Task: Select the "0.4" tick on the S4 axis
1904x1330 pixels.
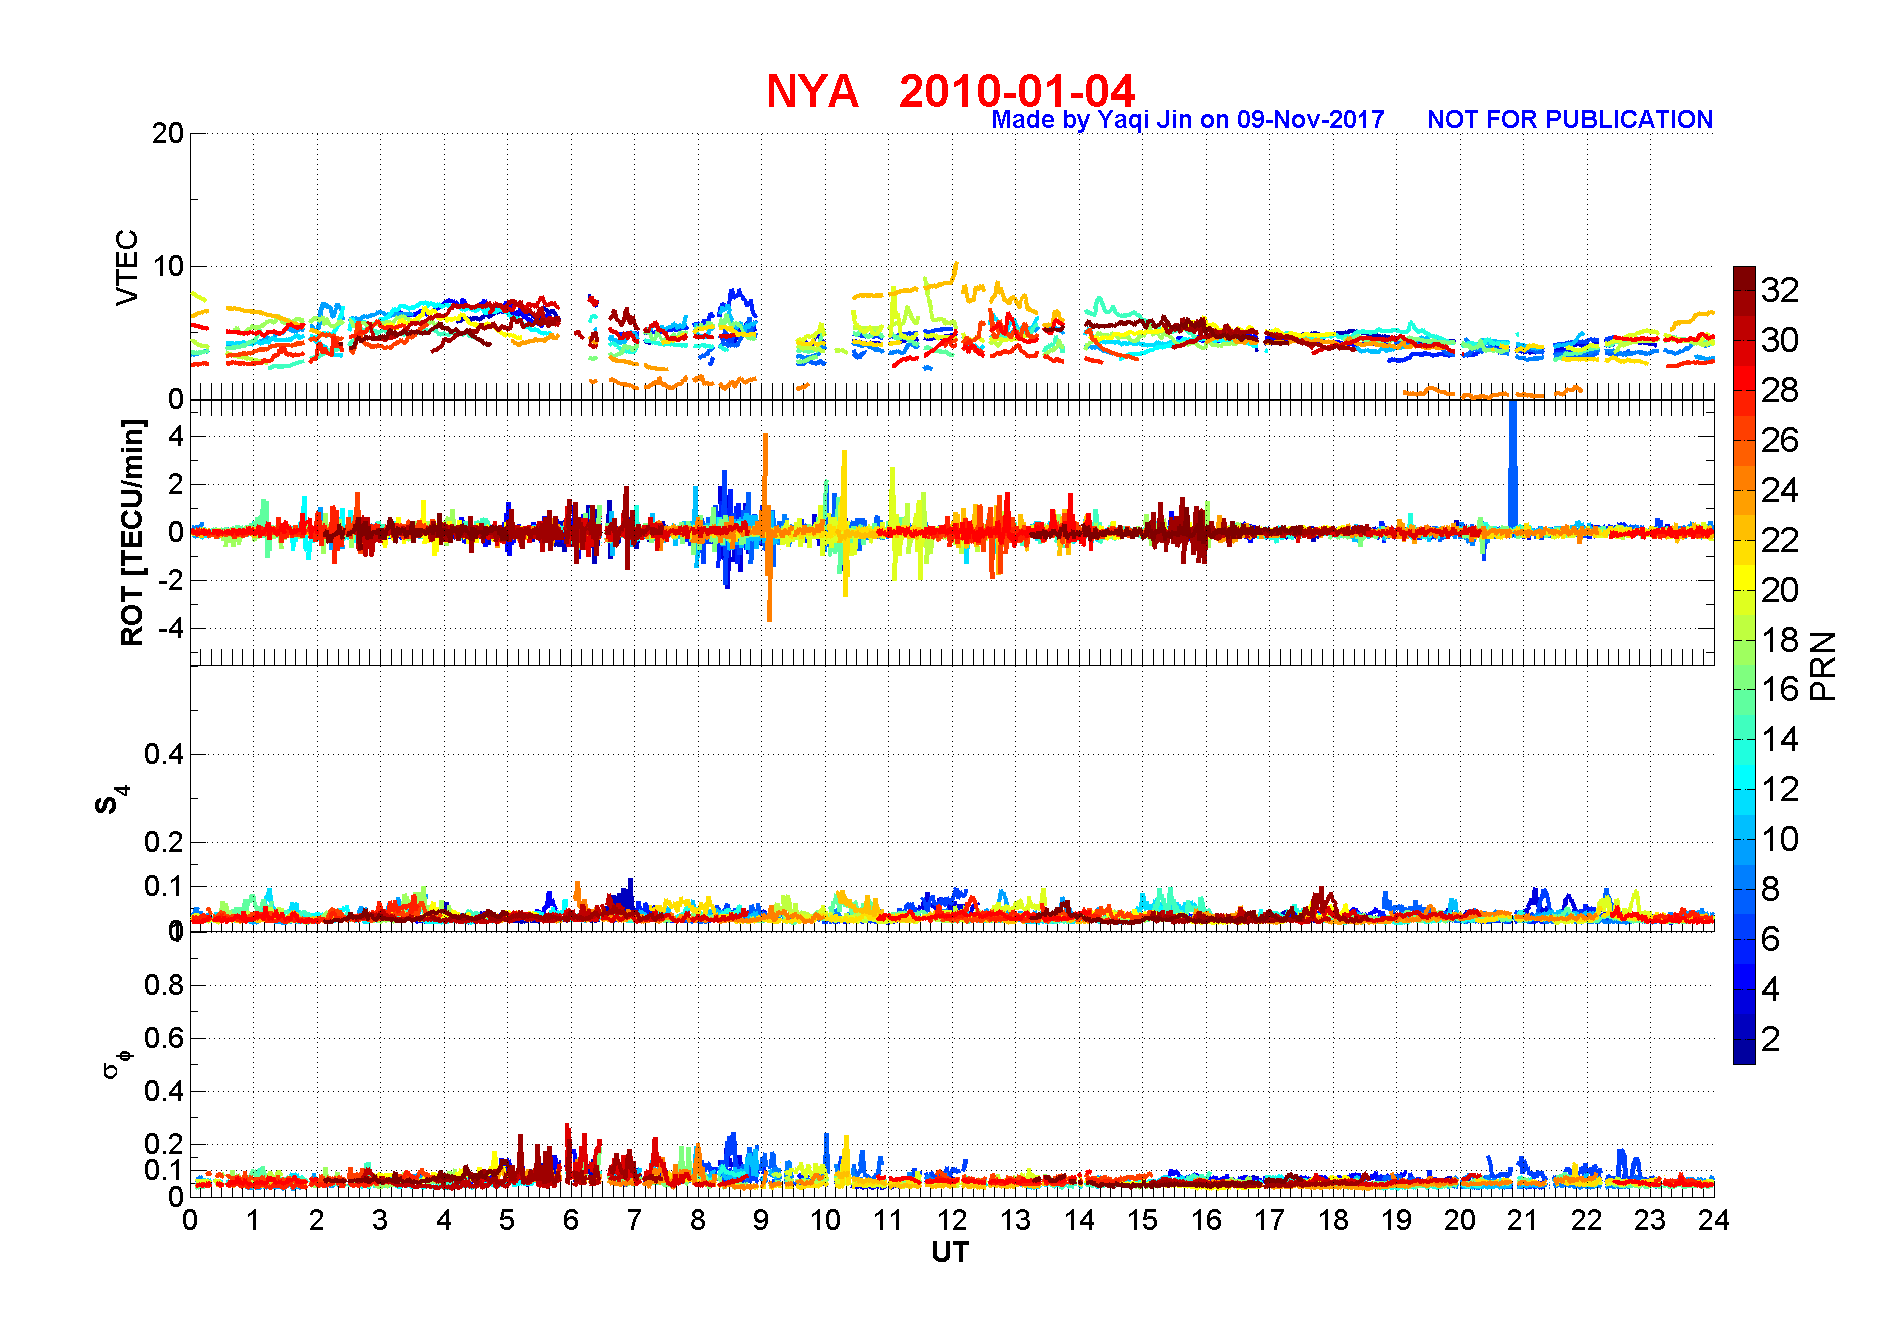Action: click(x=164, y=754)
